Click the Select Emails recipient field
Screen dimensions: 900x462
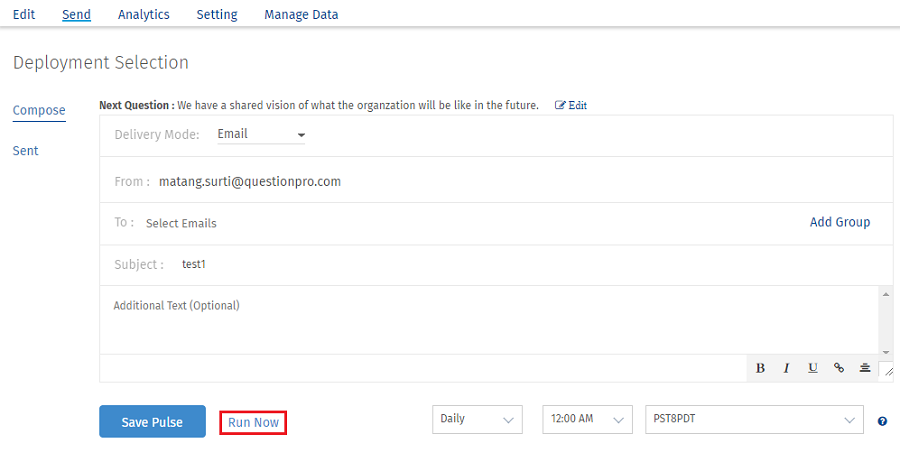pos(181,223)
